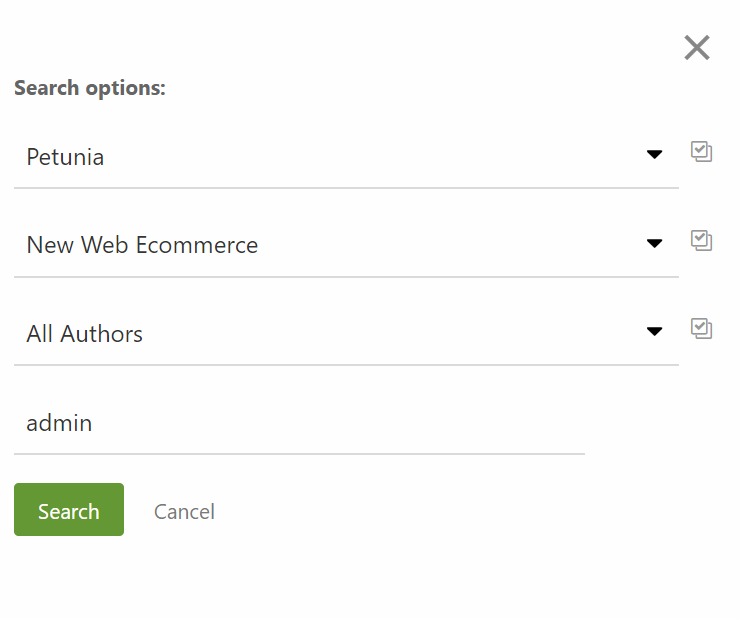Close the search options dialog

pyautogui.click(x=697, y=47)
